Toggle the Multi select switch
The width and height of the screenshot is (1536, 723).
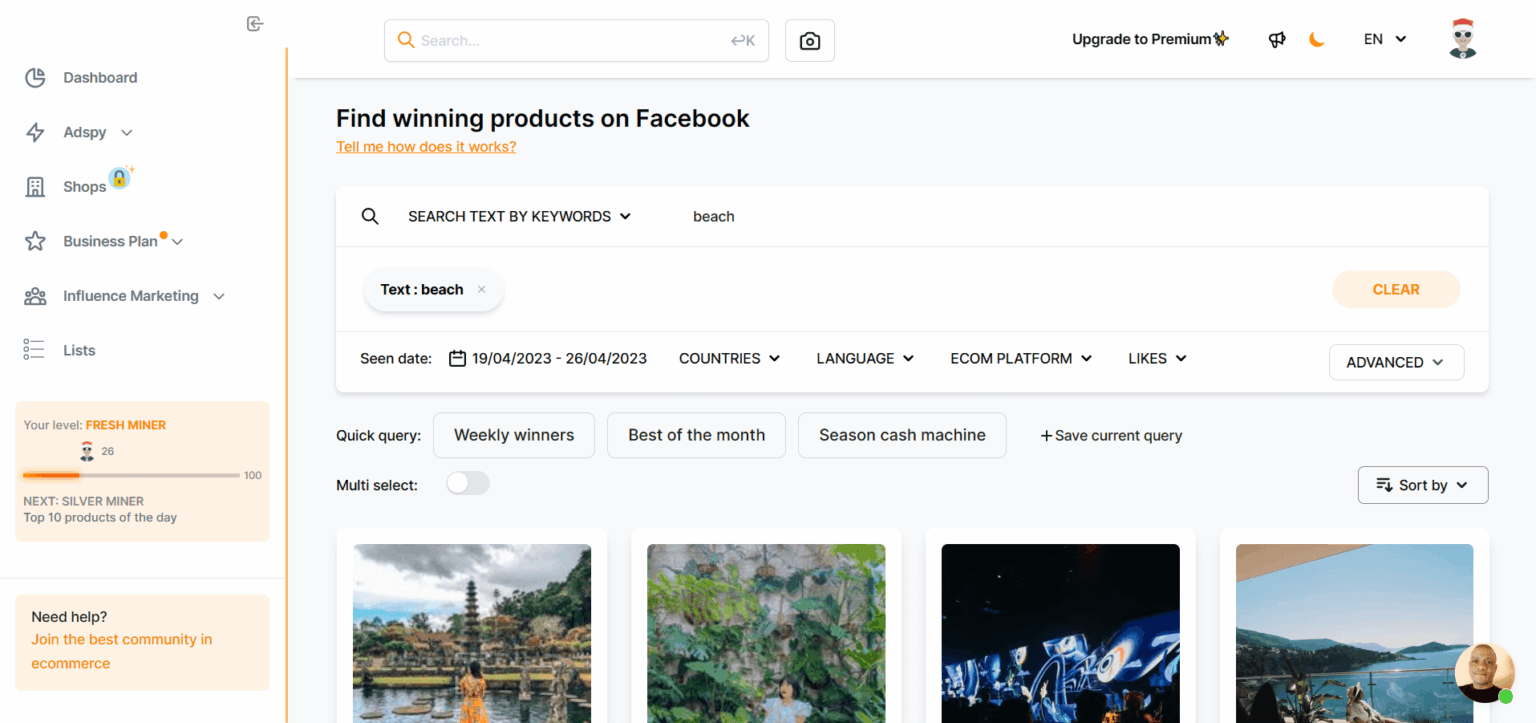[x=468, y=484]
